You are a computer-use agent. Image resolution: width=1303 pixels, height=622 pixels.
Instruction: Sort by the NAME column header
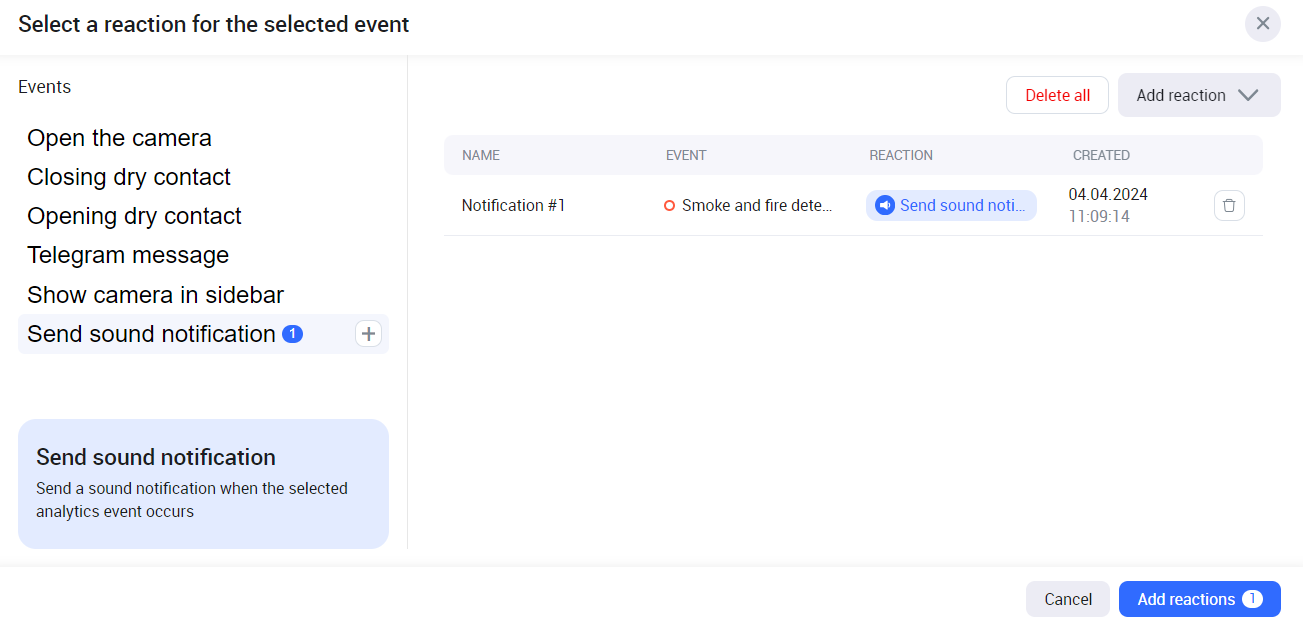coord(481,155)
